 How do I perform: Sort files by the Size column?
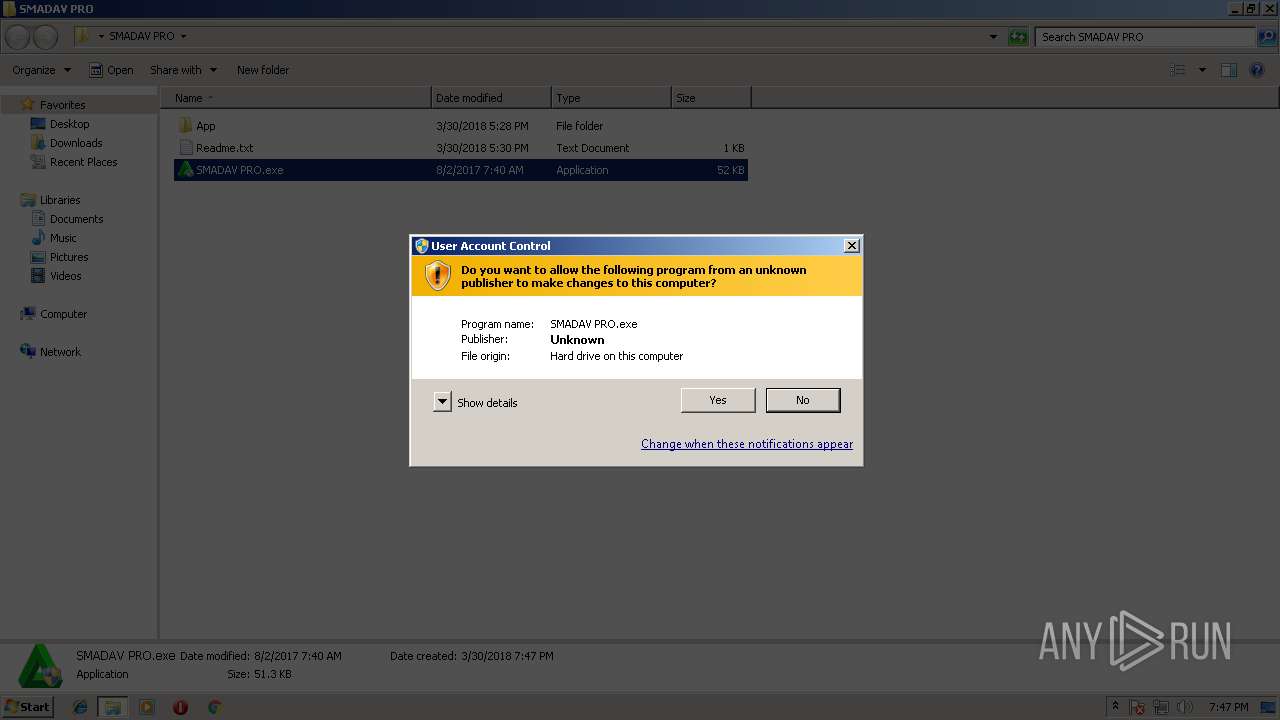(x=711, y=98)
